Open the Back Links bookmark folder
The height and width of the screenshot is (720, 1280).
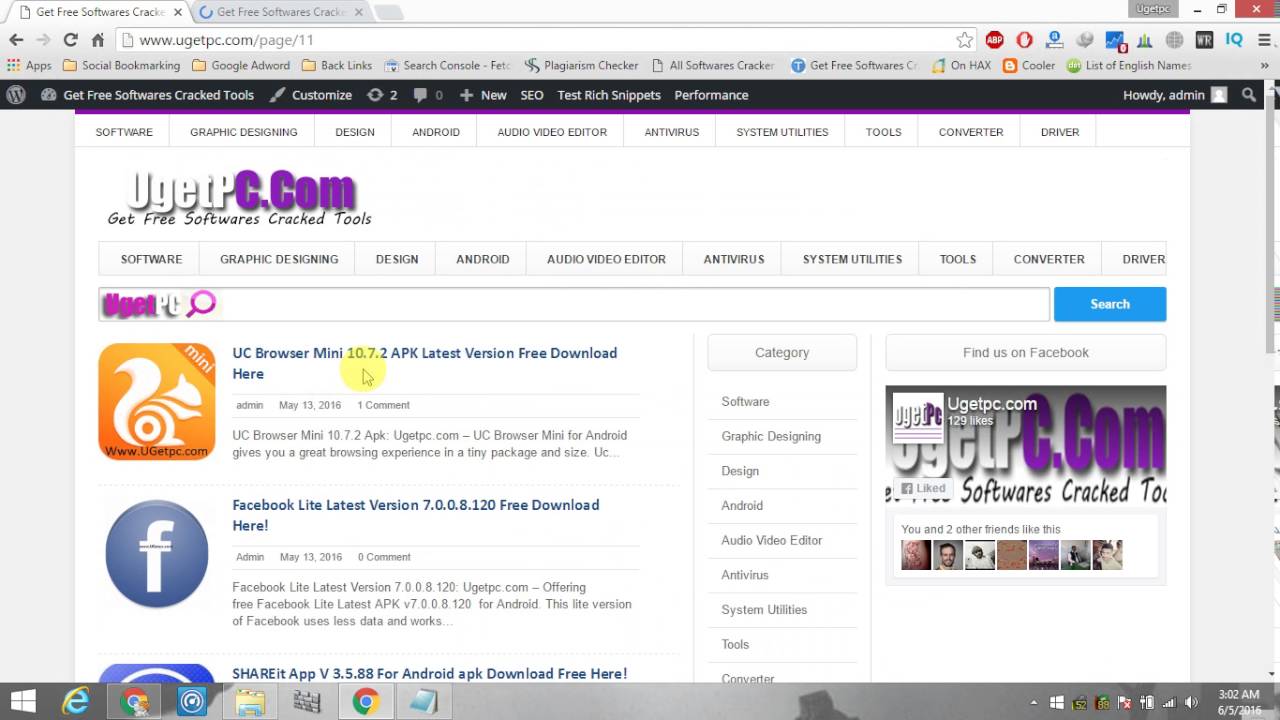click(x=337, y=65)
